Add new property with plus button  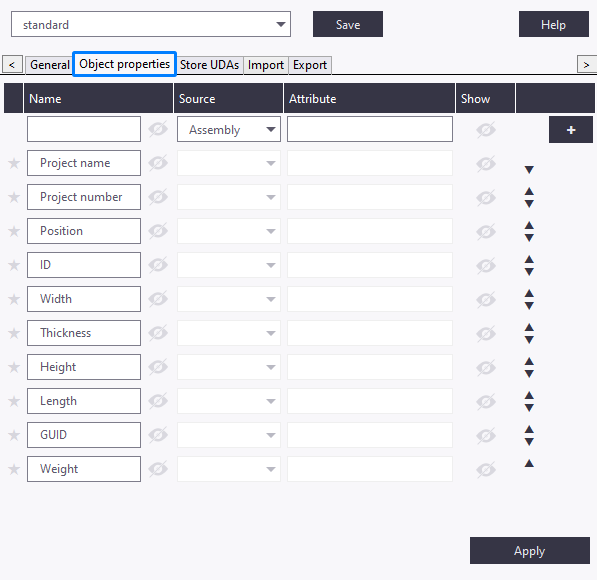pos(571,130)
